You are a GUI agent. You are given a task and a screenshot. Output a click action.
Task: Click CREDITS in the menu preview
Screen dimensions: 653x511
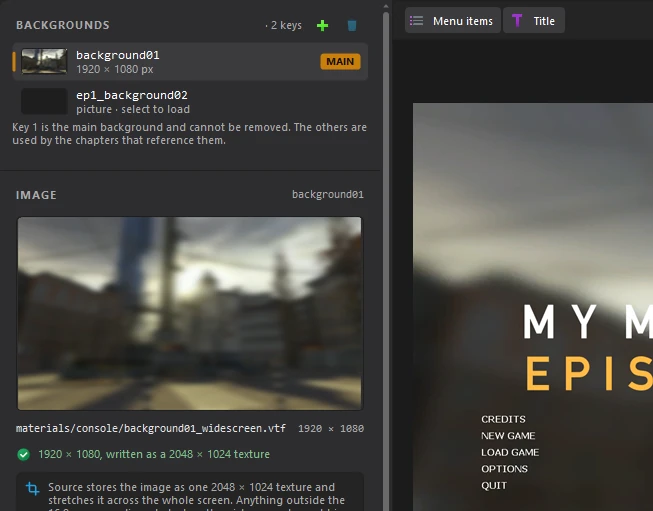coord(503,419)
